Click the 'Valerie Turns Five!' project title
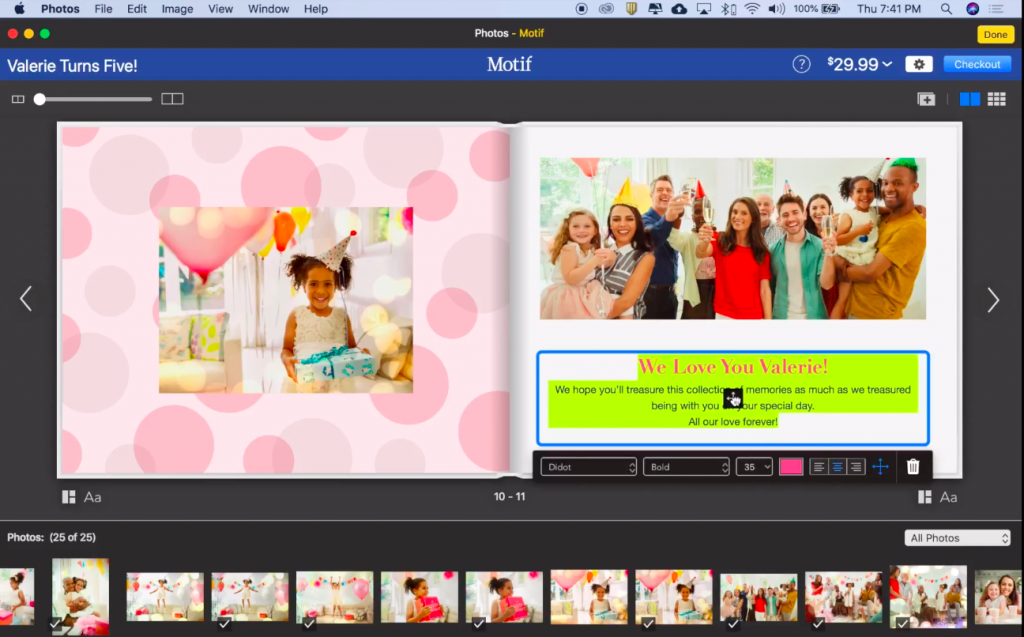 click(72, 66)
